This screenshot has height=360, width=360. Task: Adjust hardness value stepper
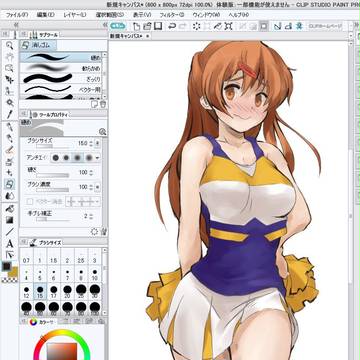[91, 172]
